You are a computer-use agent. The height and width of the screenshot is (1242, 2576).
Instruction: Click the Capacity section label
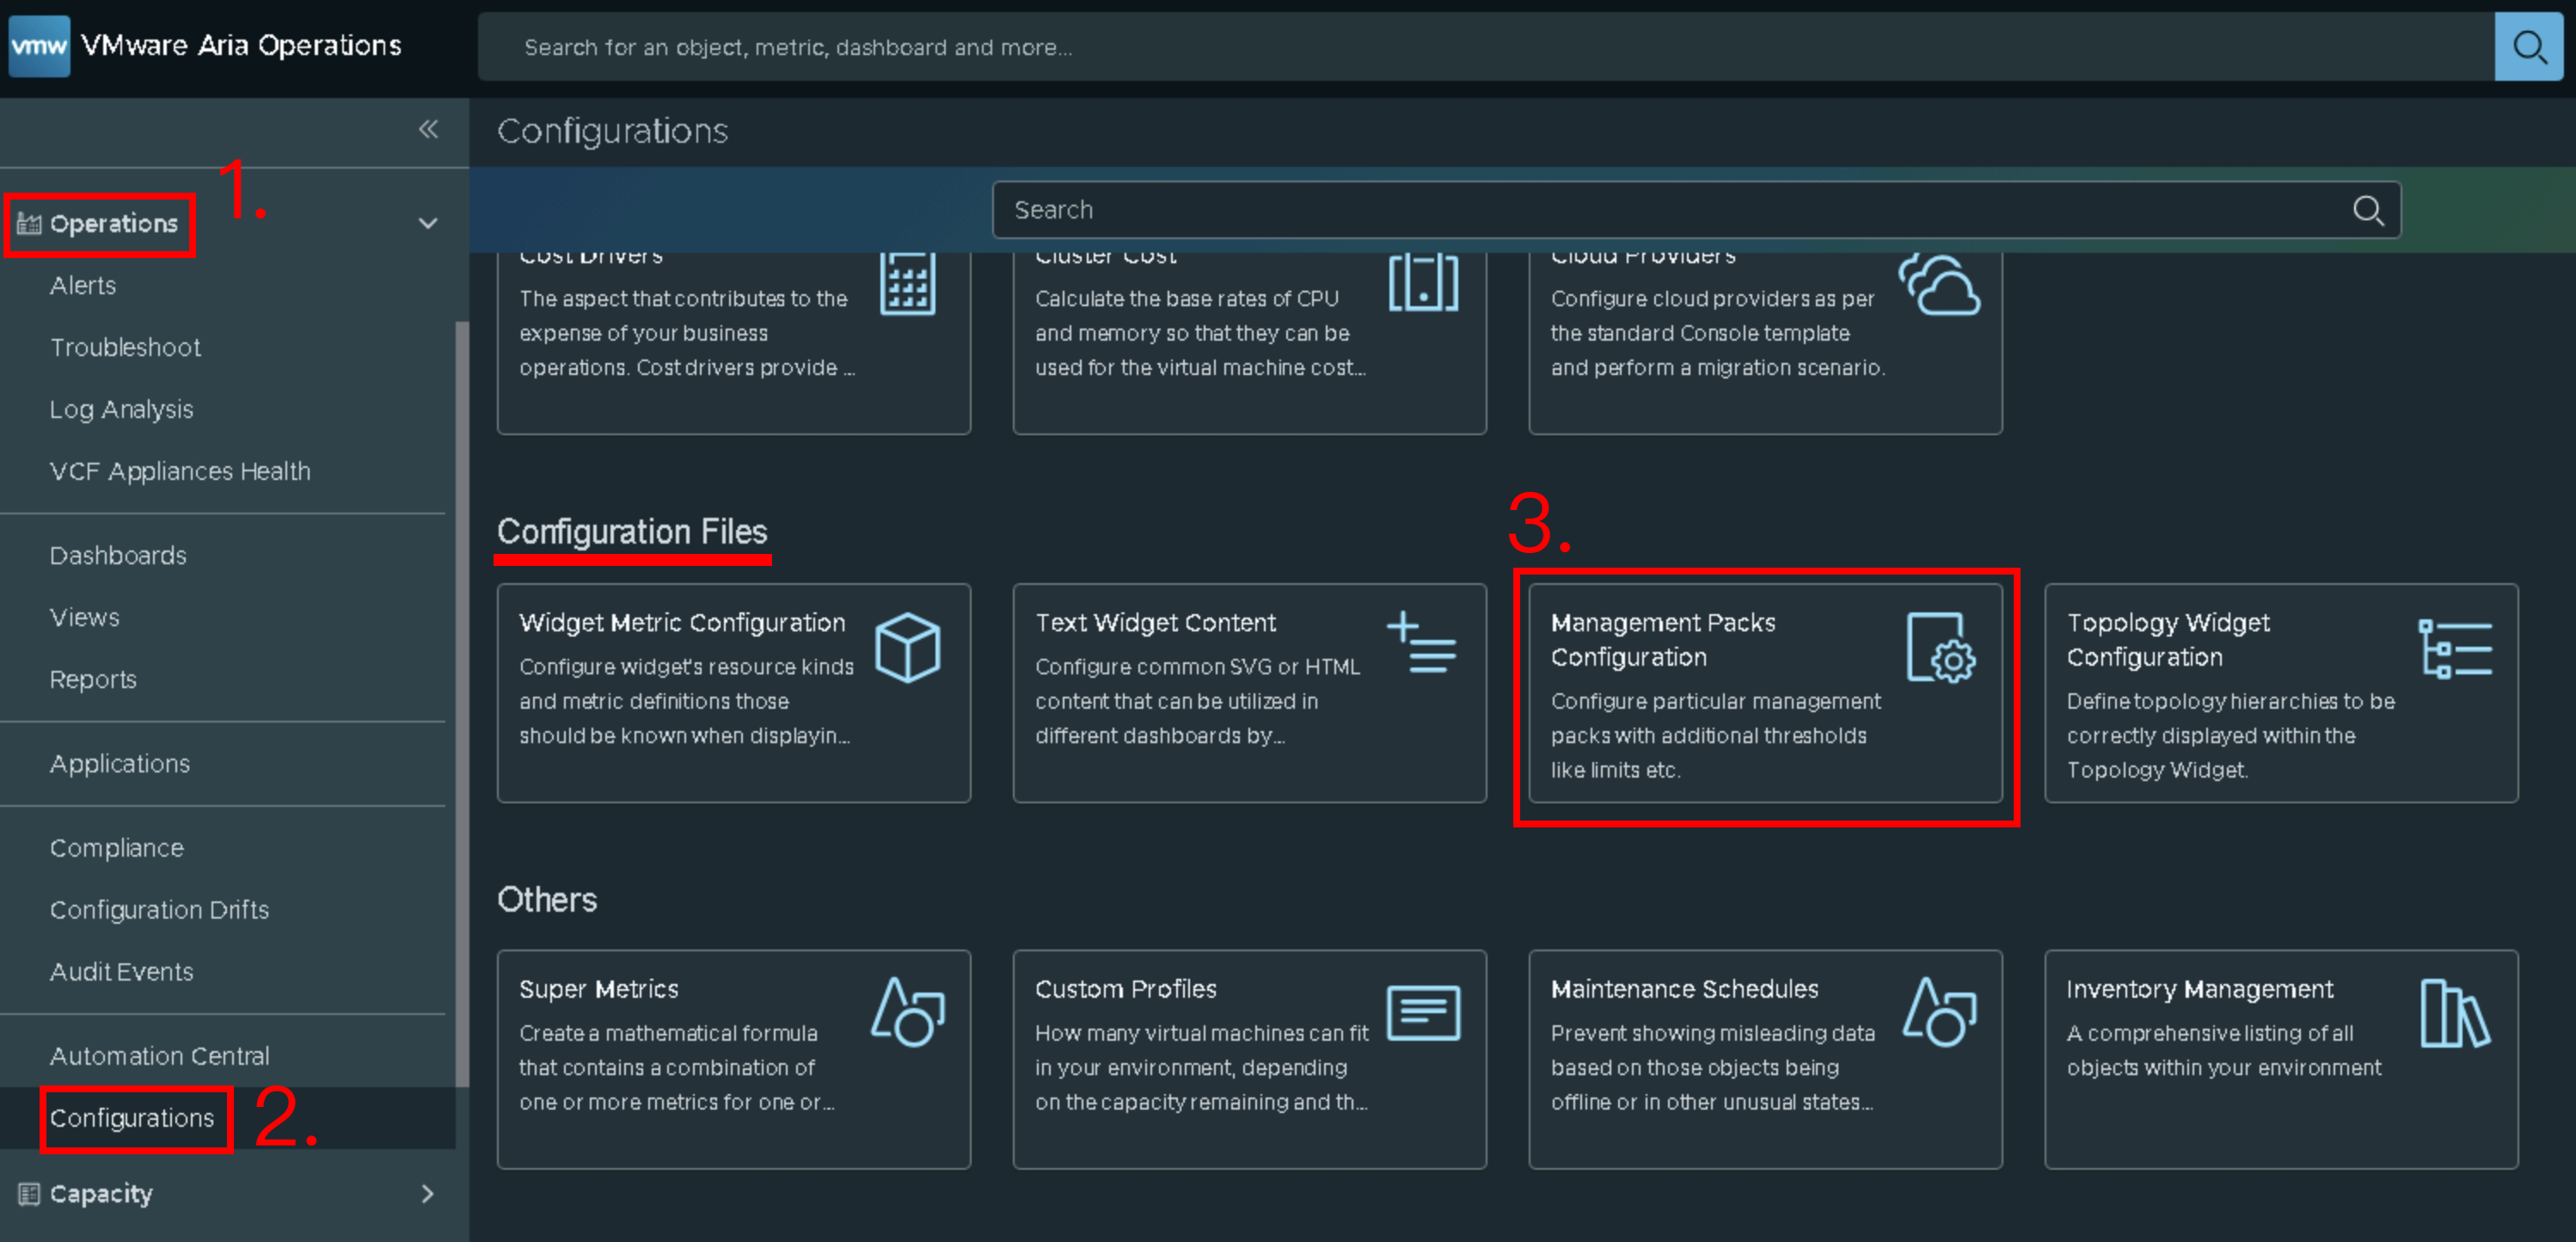(x=101, y=1193)
